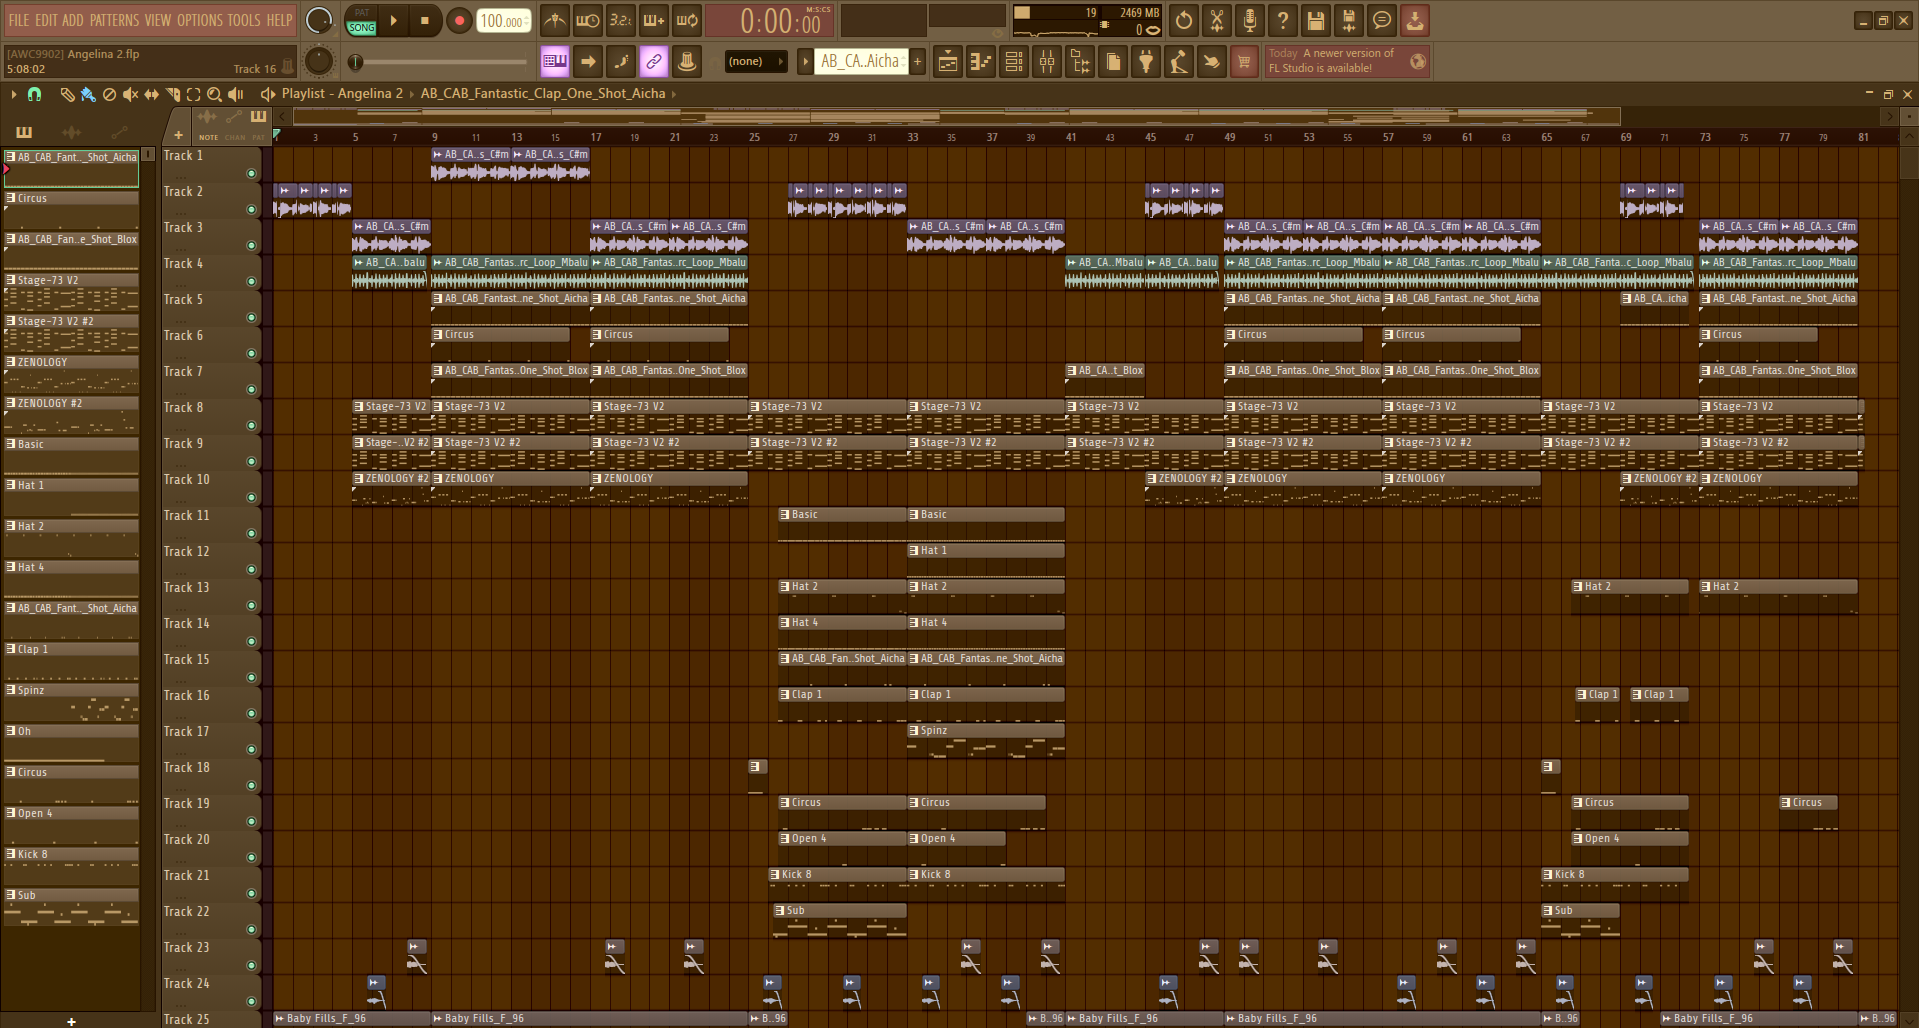1919x1028 pixels.
Task: Open playlist options menu arrow
Action: point(13,94)
